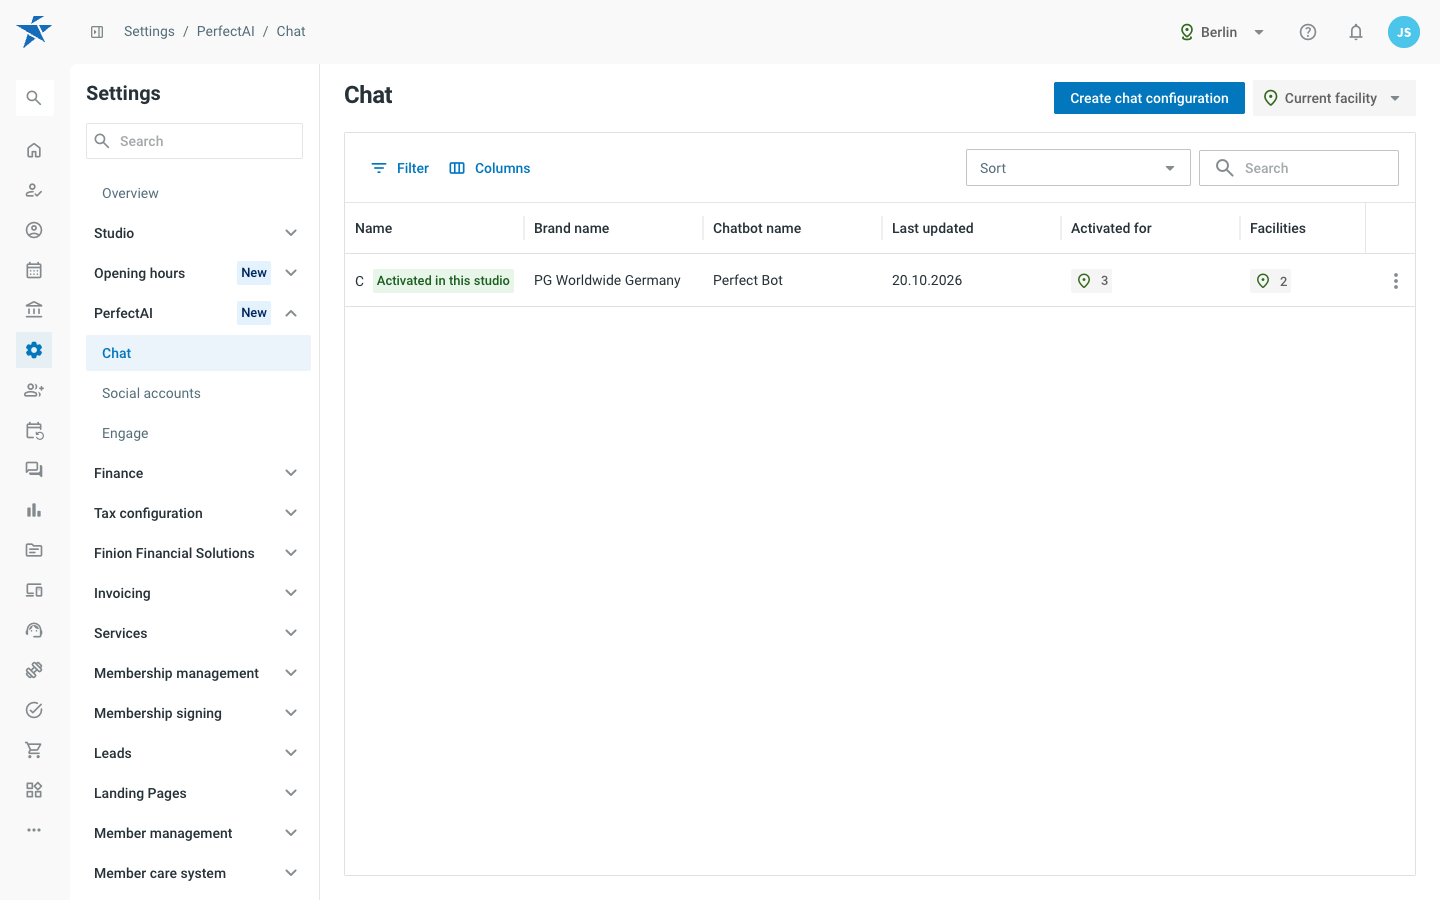This screenshot has height=900, width=1440.
Task: Open the Columns chooser
Action: [490, 168]
